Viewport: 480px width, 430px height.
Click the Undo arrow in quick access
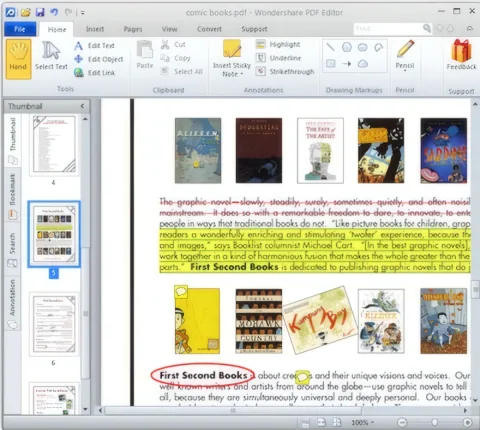[x=54, y=13]
